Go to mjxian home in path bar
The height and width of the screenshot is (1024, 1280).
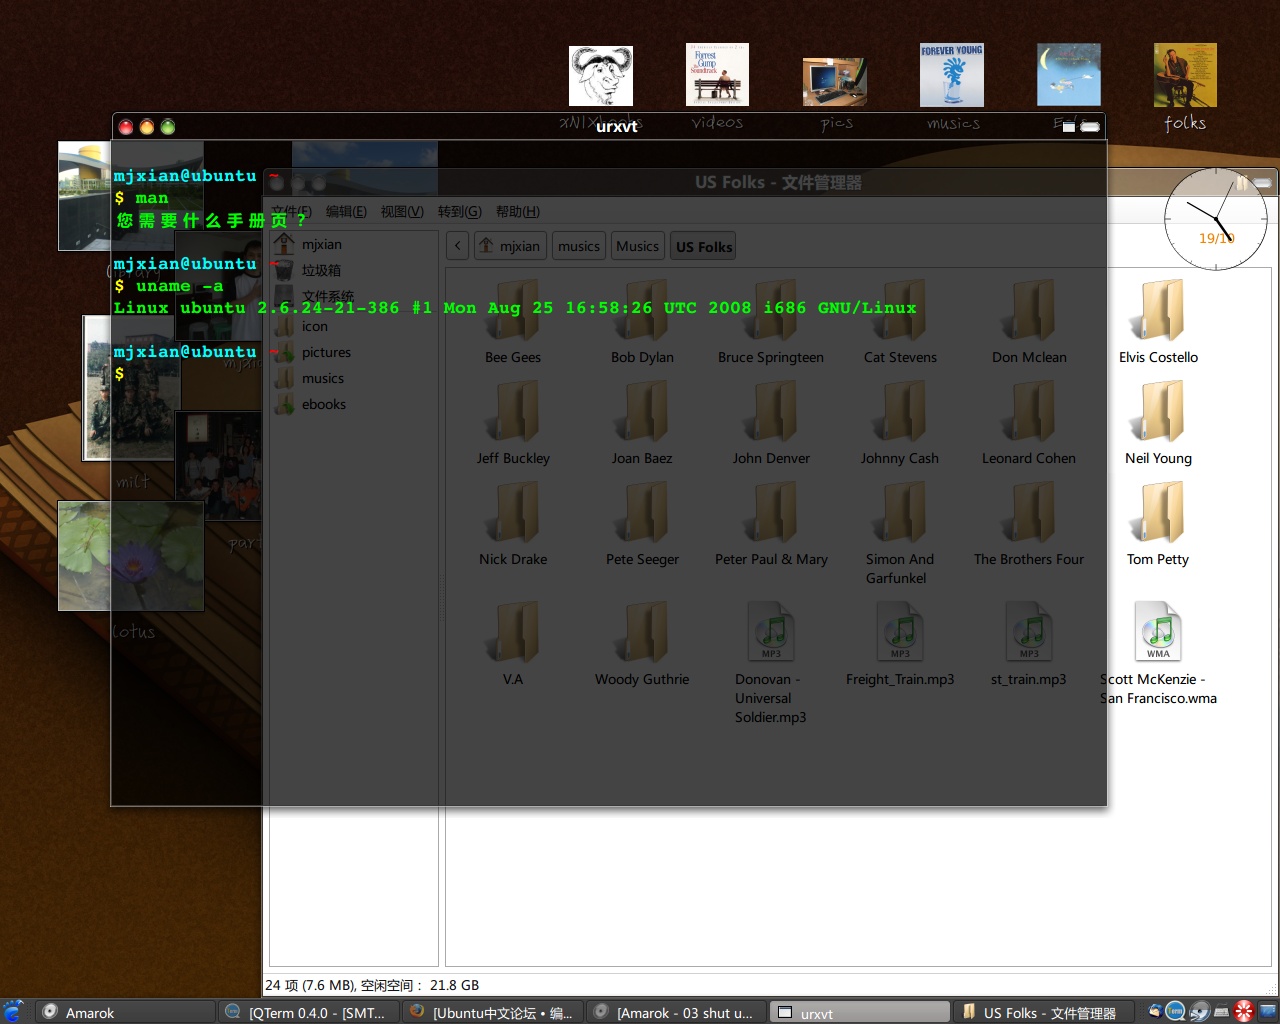click(x=509, y=246)
